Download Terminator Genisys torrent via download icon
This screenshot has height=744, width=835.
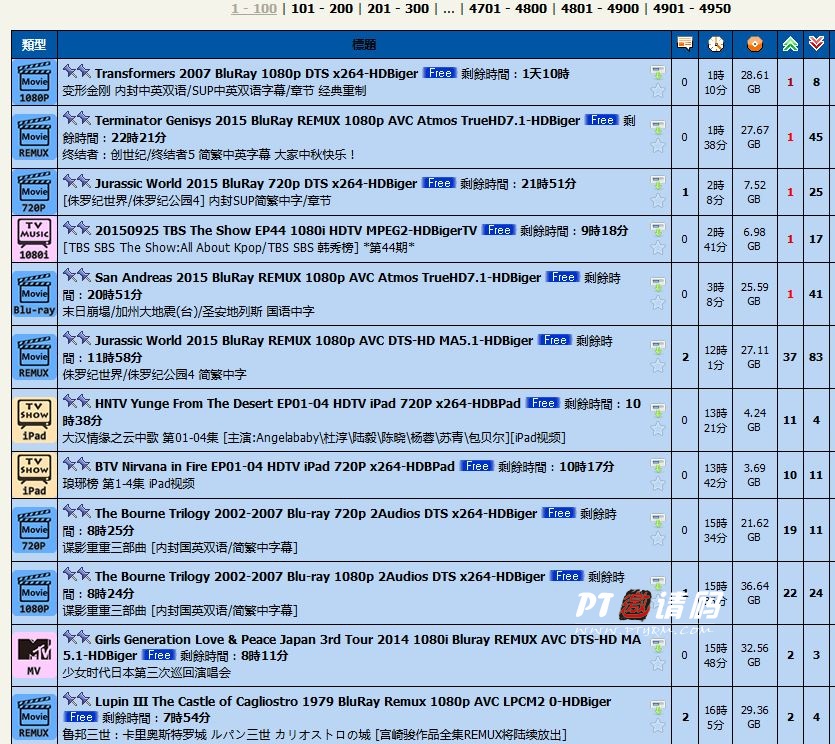[x=658, y=127]
